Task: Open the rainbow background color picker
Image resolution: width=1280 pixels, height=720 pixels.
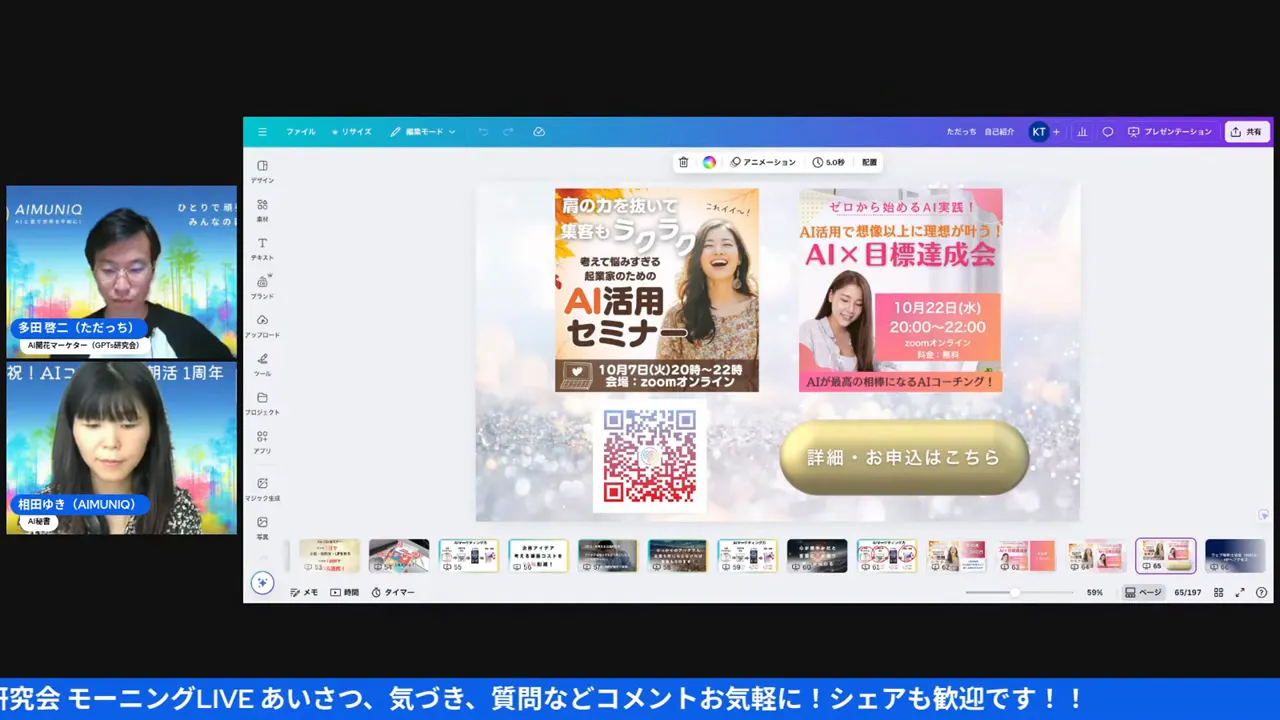Action: coord(709,162)
